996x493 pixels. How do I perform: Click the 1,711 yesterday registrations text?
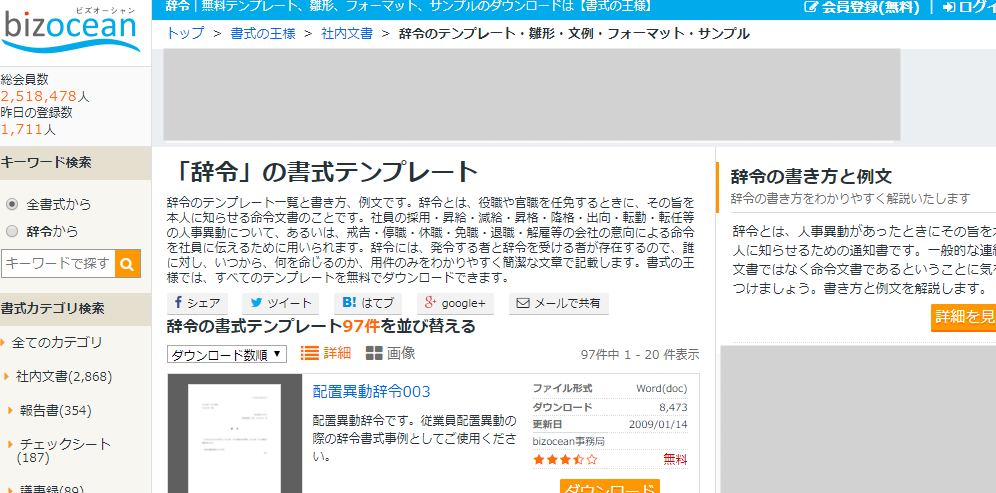pos(22,130)
